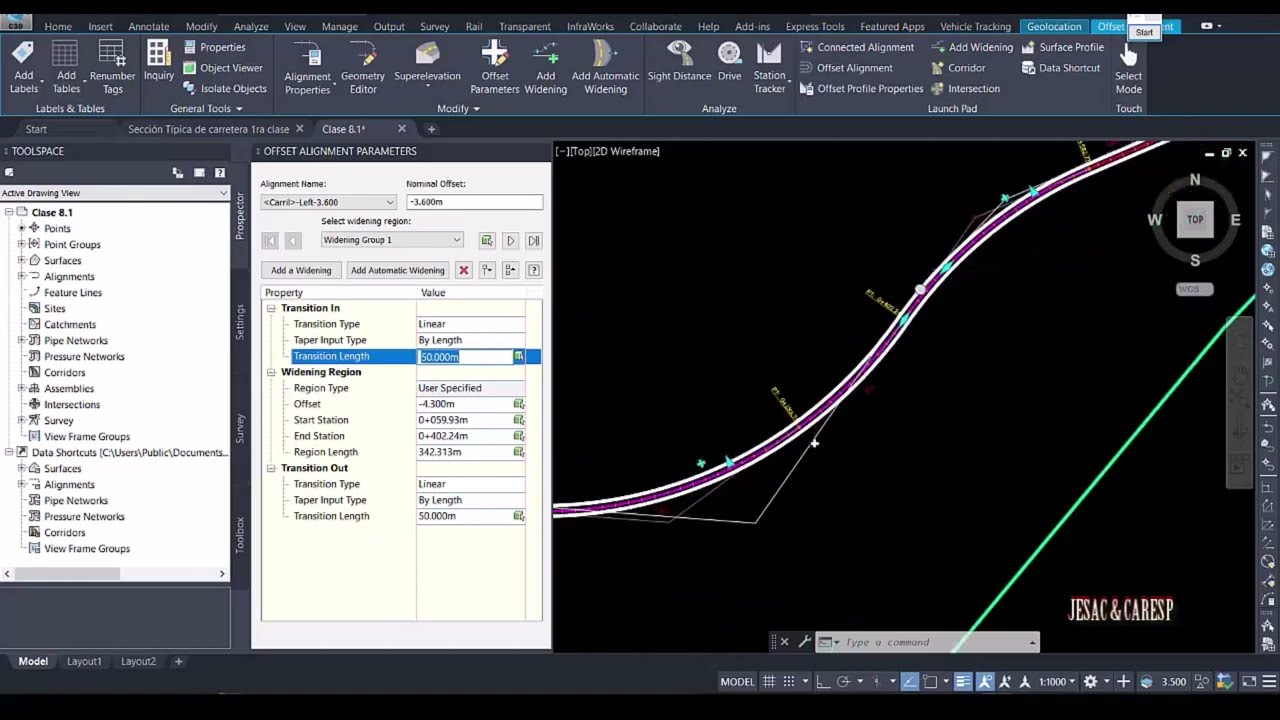
Task: Collapse the Transition In section
Action: (x=271, y=308)
